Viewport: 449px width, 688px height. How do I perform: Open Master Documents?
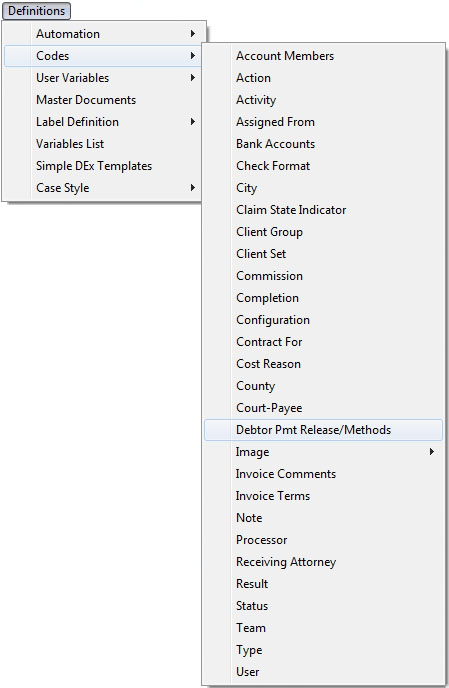coord(103,100)
